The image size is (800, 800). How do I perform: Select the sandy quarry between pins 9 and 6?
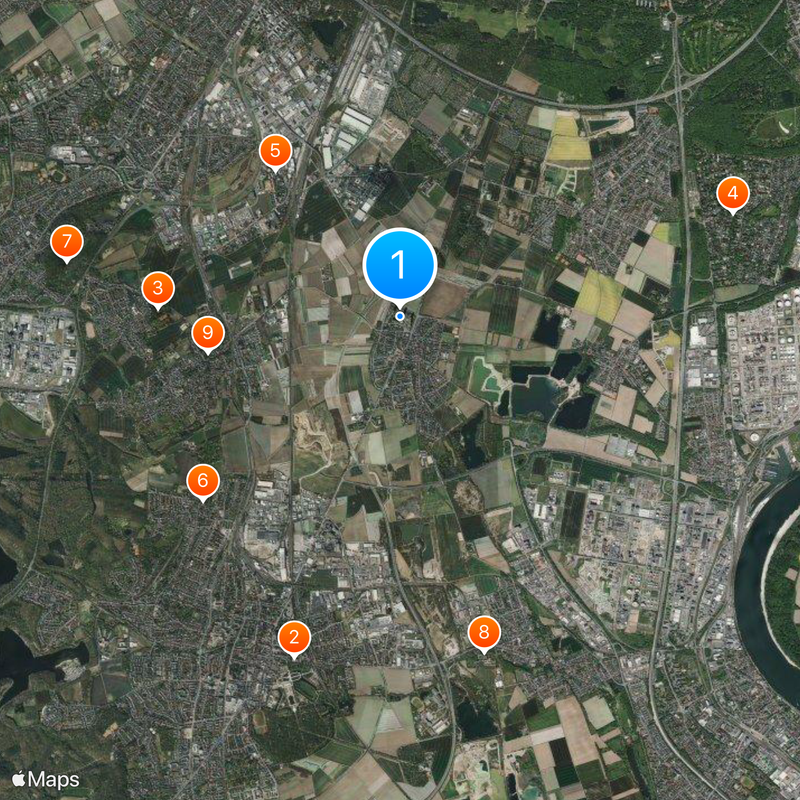click(309, 434)
